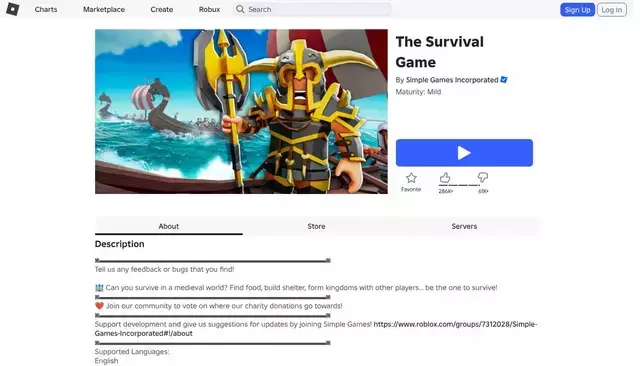This screenshot has width=640, height=366.
Task: Click "Join our community to vote" text
Action: (224, 306)
